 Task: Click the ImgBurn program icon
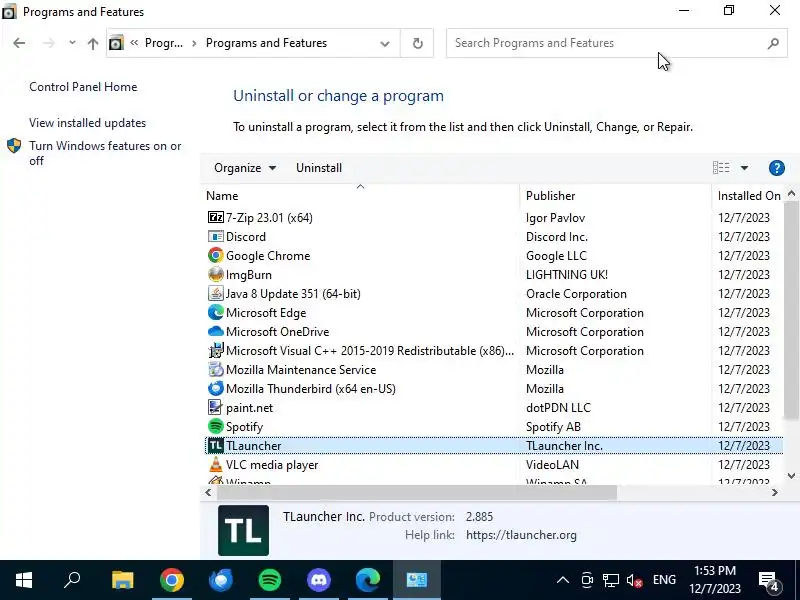(x=215, y=274)
